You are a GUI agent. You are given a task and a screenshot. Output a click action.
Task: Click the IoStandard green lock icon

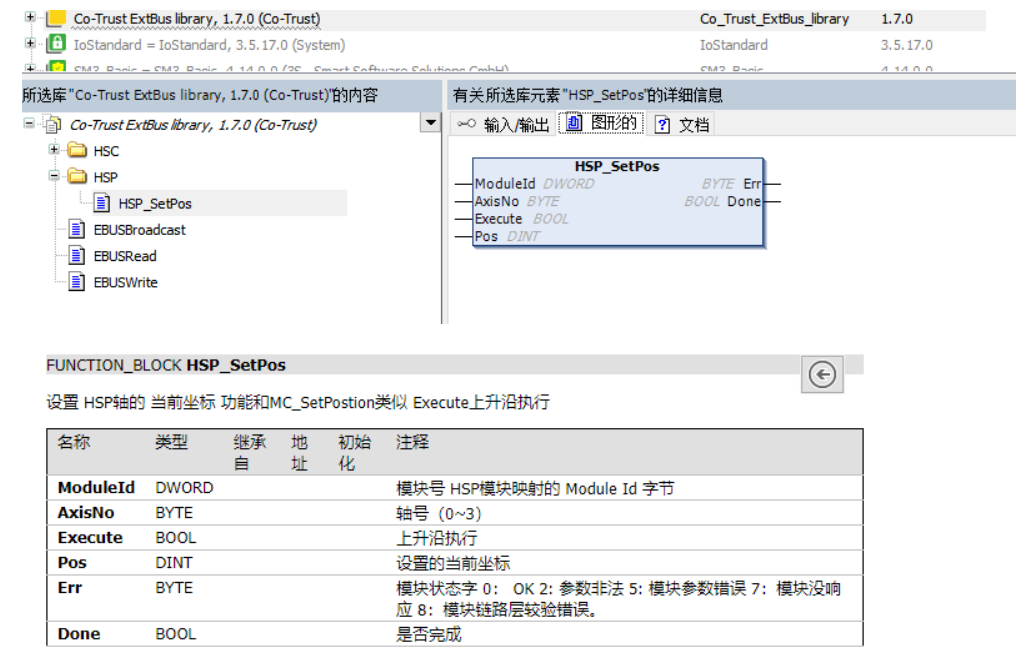pyautogui.click(x=56, y=44)
